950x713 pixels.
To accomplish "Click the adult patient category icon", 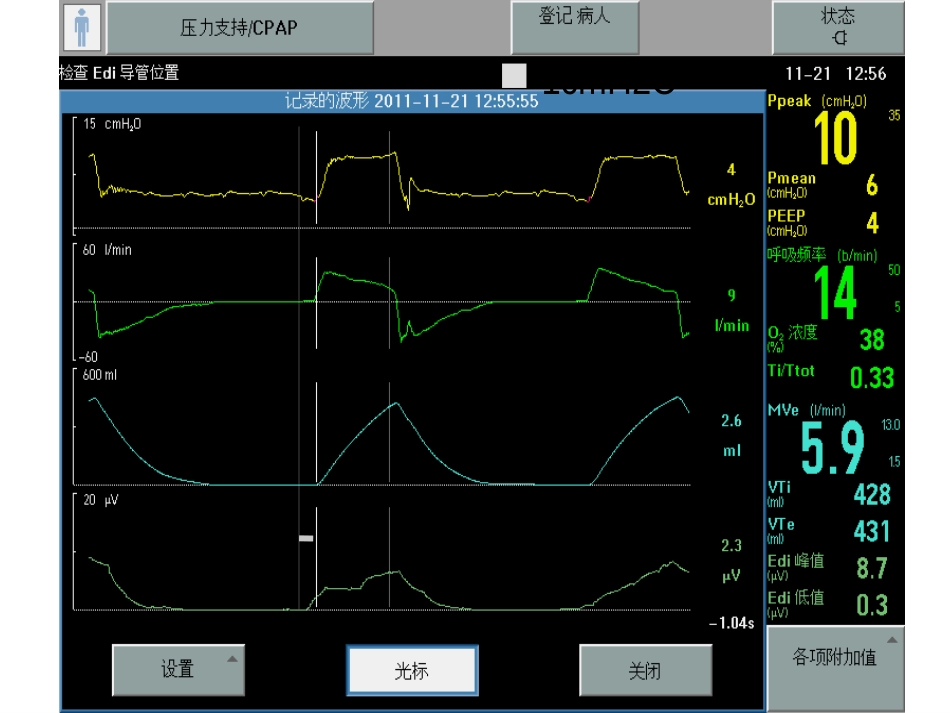I will pyautogui.click(x=82, y=27).
